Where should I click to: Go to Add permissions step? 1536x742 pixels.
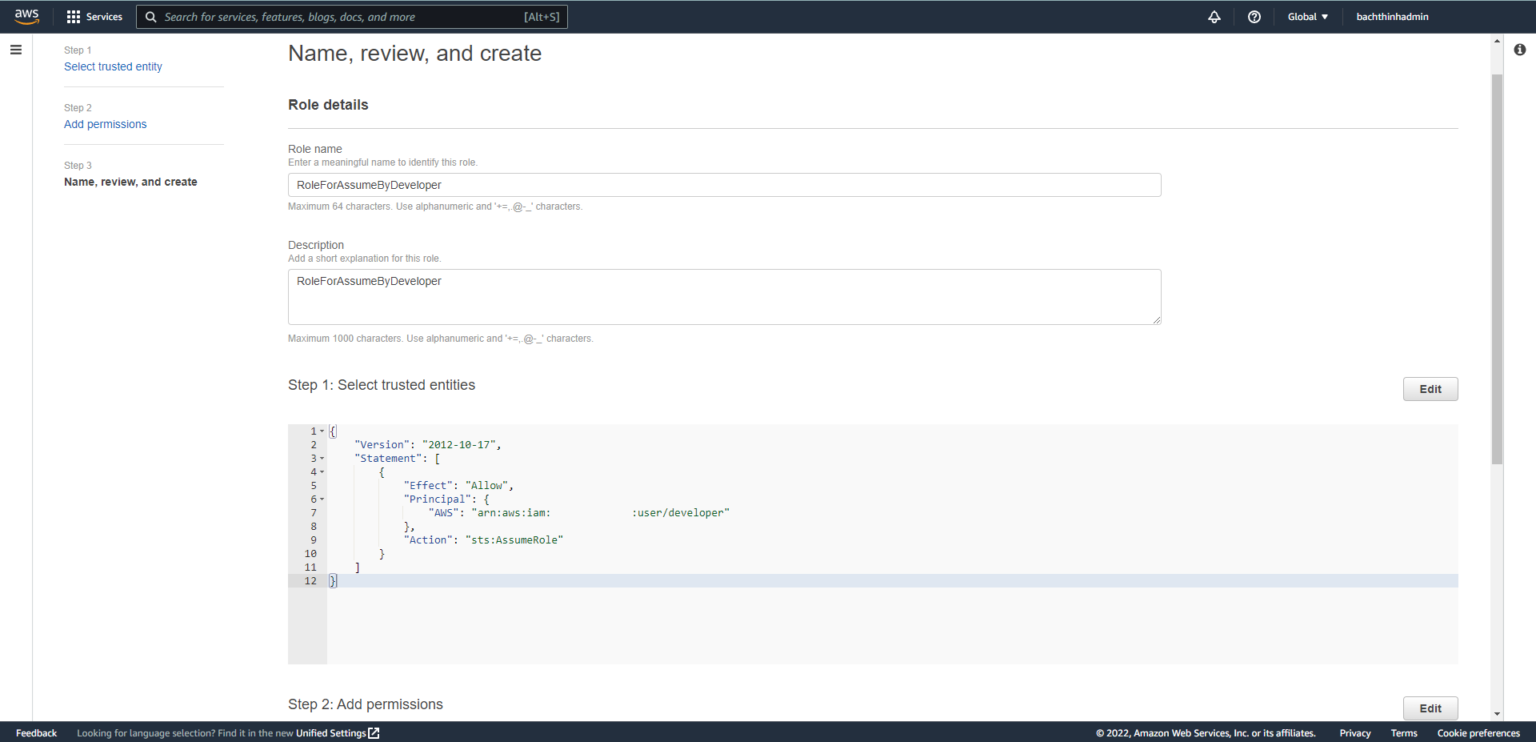[x=105, y=125]
